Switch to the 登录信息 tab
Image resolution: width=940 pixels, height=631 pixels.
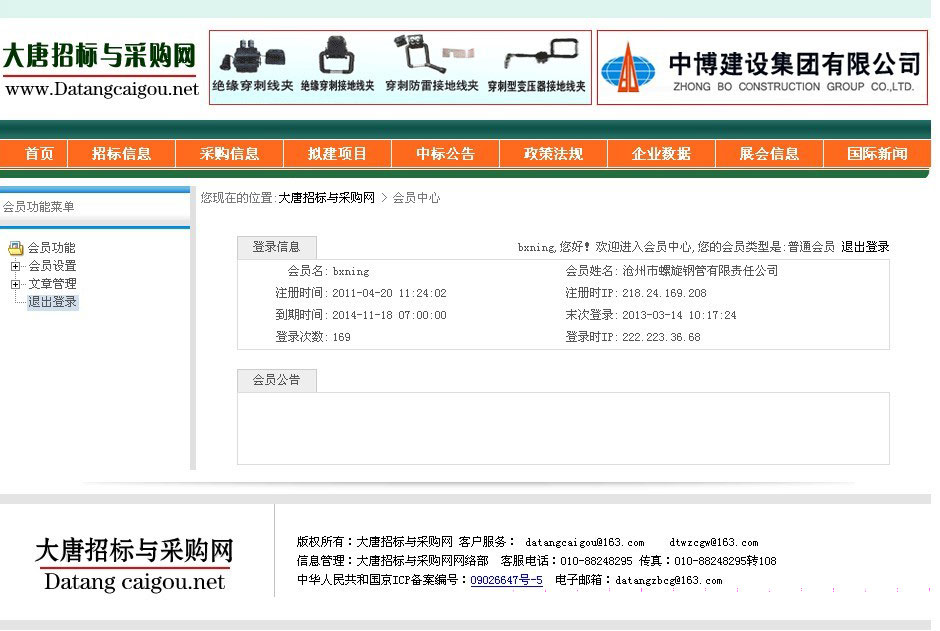(x=276, y=247)
